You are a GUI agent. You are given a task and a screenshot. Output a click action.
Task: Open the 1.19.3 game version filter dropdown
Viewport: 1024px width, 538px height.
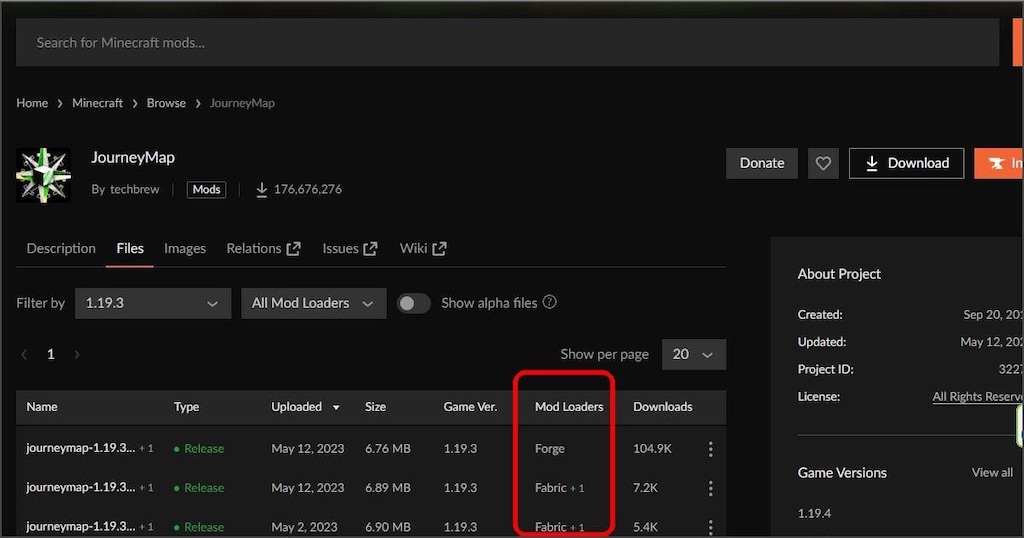pos(153,304)
